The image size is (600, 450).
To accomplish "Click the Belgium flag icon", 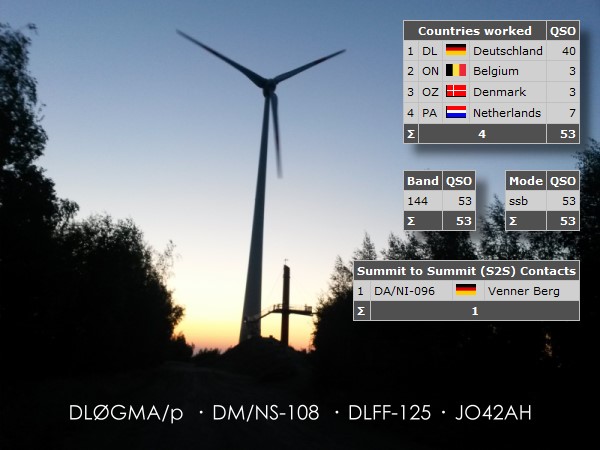I will click(x=456, y=72).
